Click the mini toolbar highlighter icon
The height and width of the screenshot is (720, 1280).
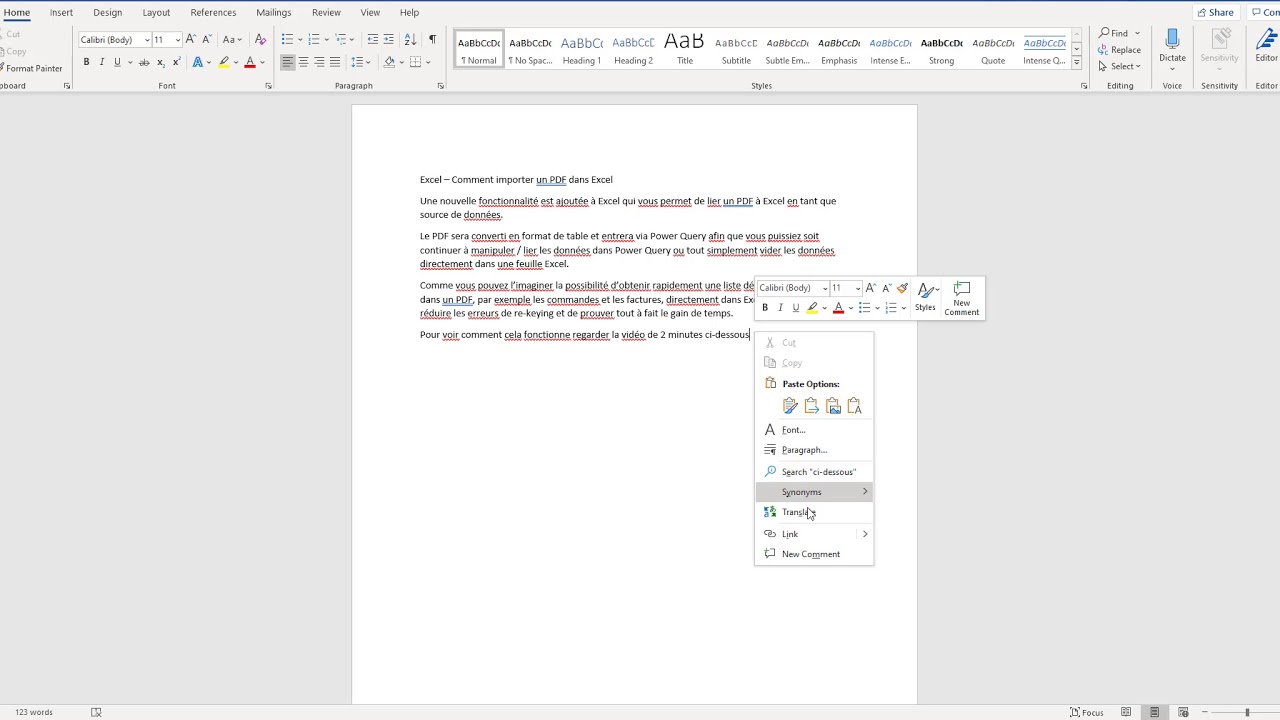coord(812,308)
